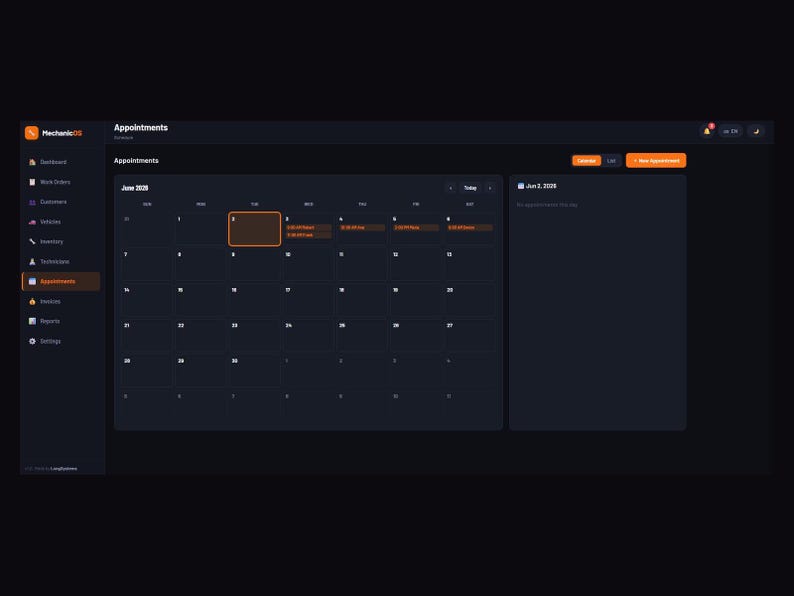Click the Invoices menu label
The width and height of the screenshot is (794, 596).
coord(50,301)
